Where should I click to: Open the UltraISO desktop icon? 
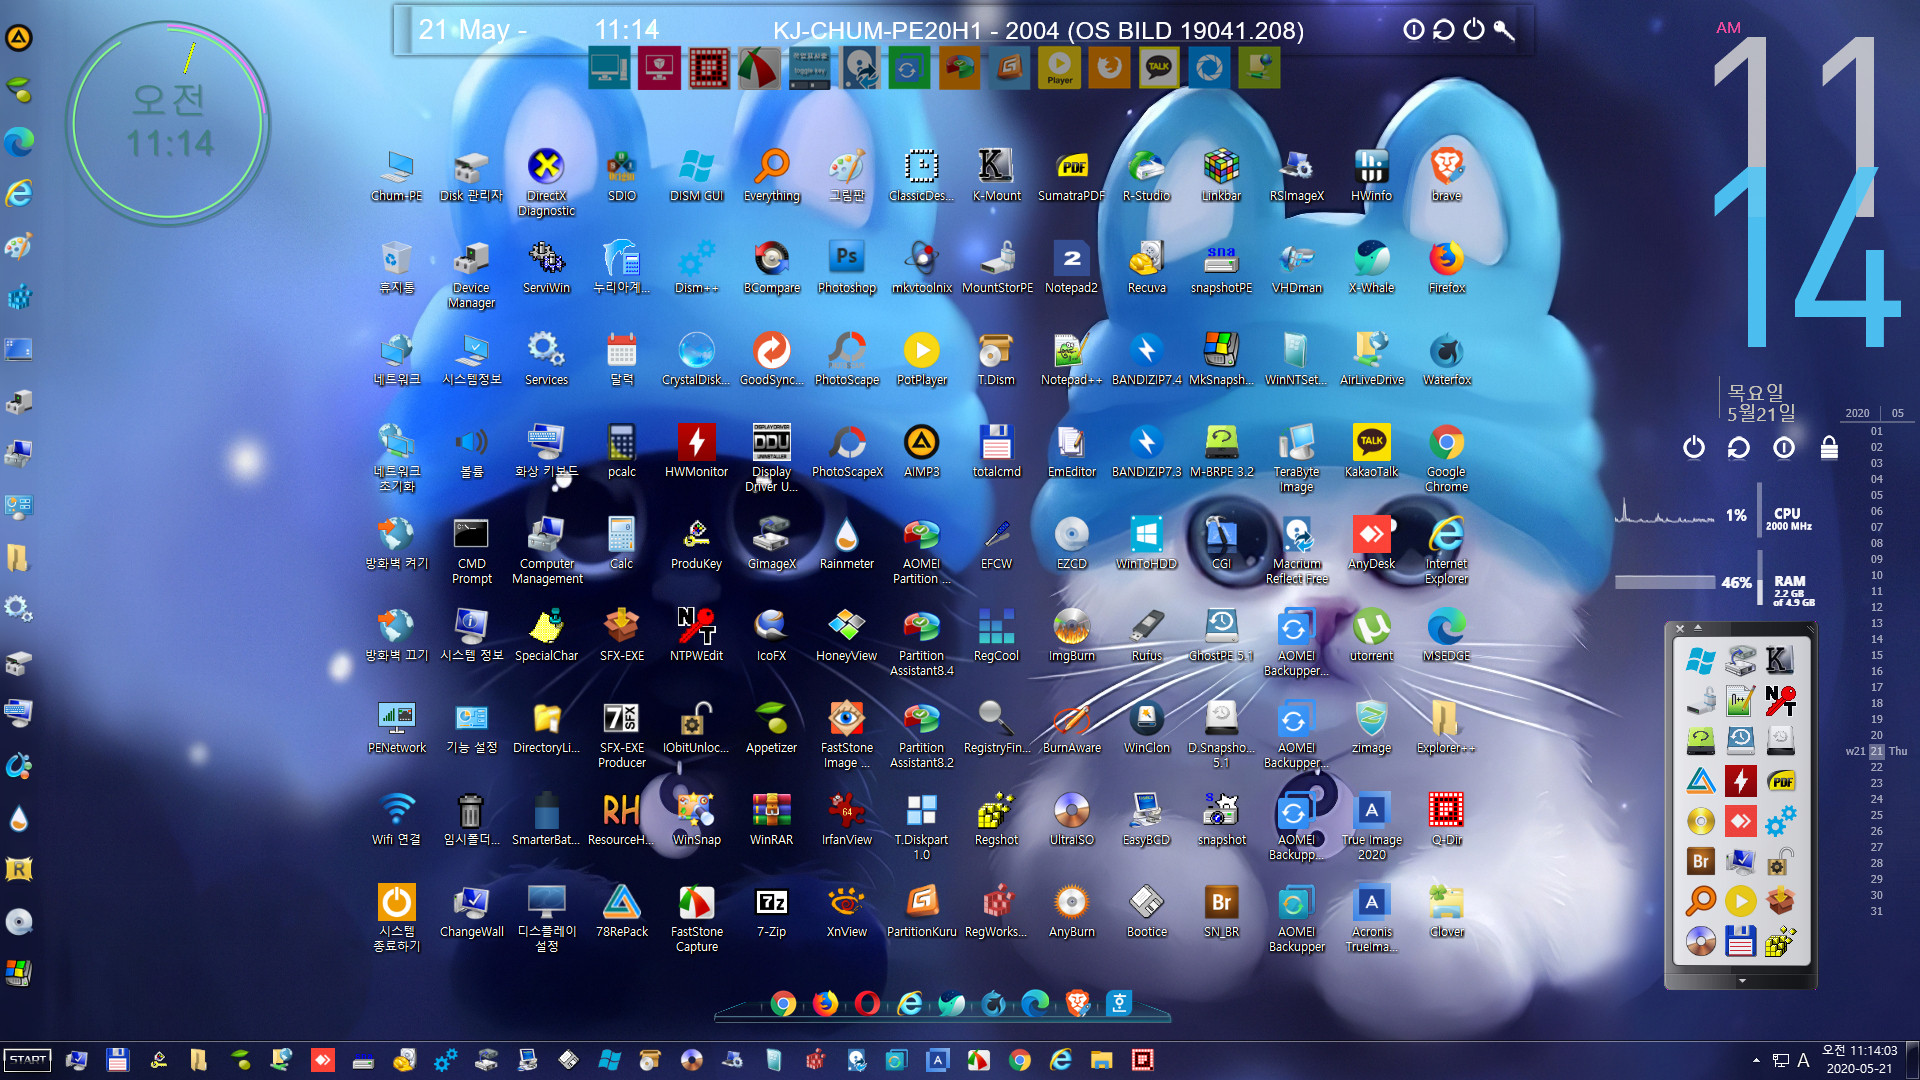point(1071,820)
